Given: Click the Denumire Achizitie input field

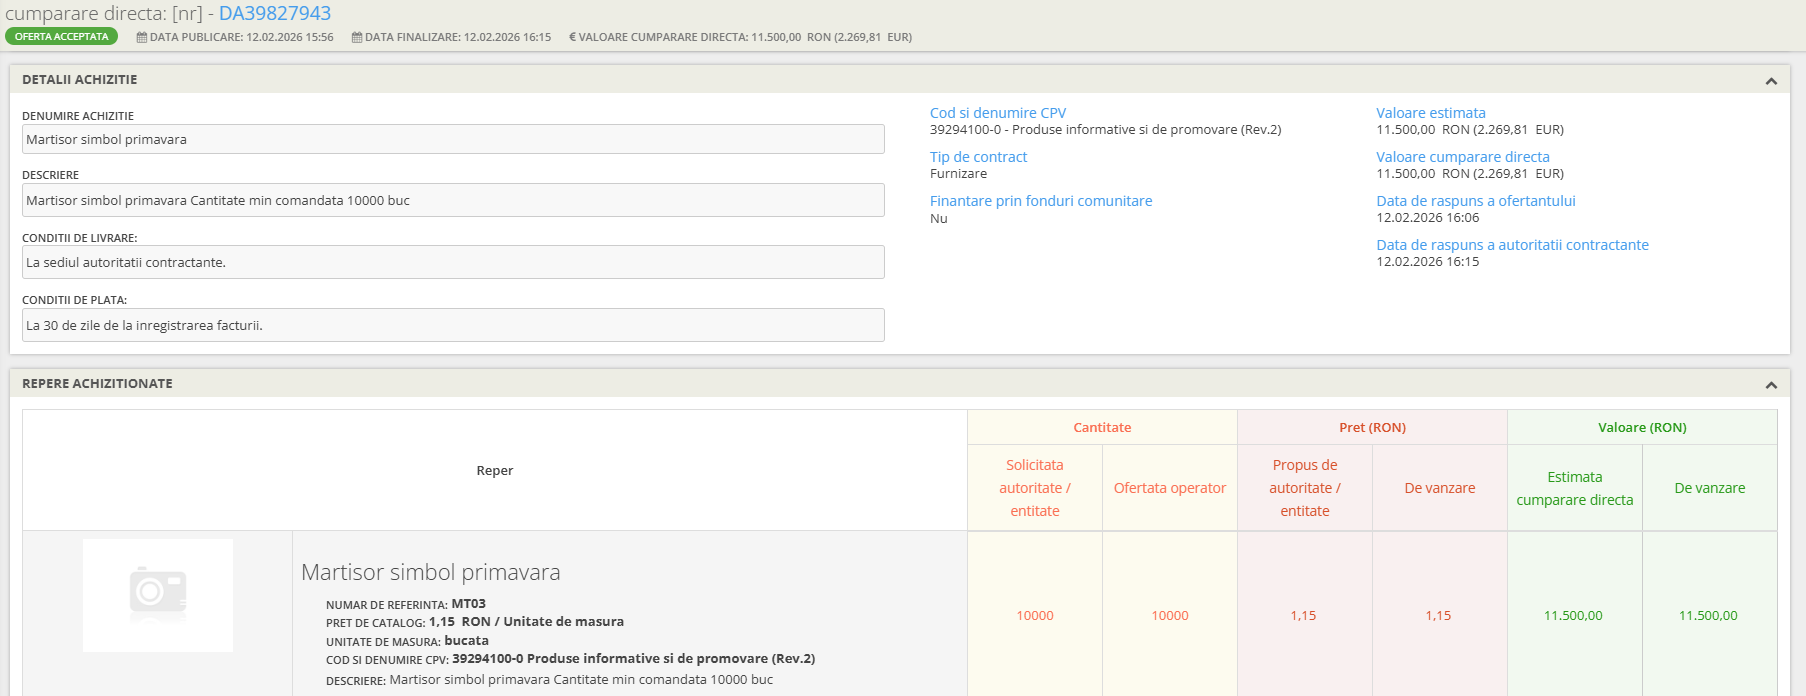Looking at the screenshot, I should pyautogui.click(x=453, y=140).
